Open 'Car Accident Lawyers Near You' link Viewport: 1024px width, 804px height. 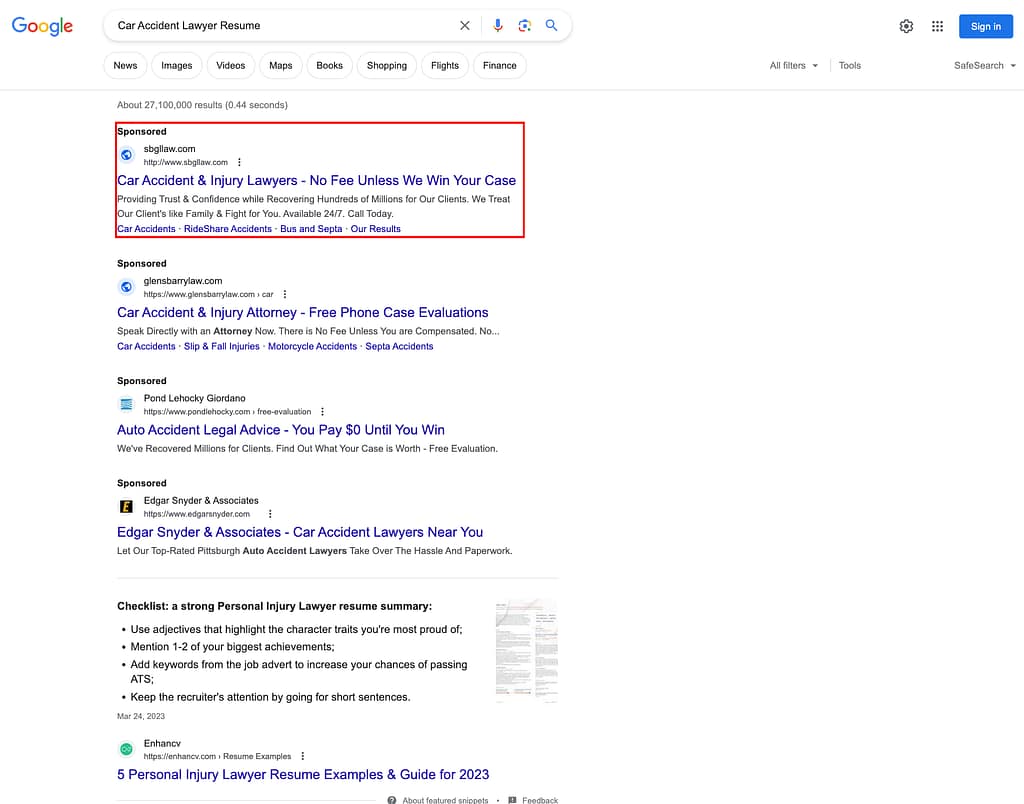pos(300,532)
